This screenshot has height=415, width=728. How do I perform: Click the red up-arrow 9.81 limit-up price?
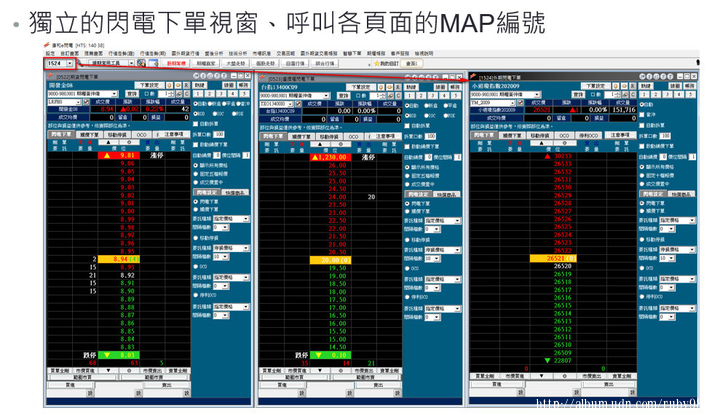(x=125, y=157)
